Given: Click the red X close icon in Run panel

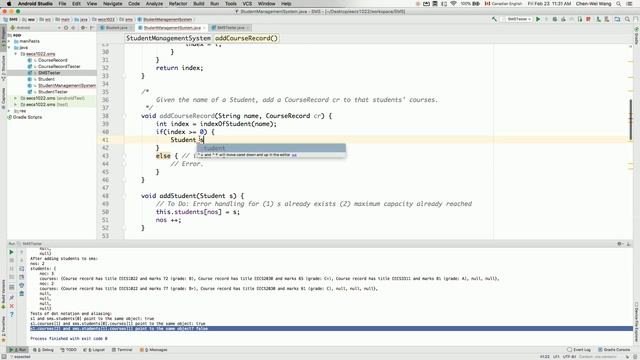Looking at the screenshot, I should tap(11, 306).
